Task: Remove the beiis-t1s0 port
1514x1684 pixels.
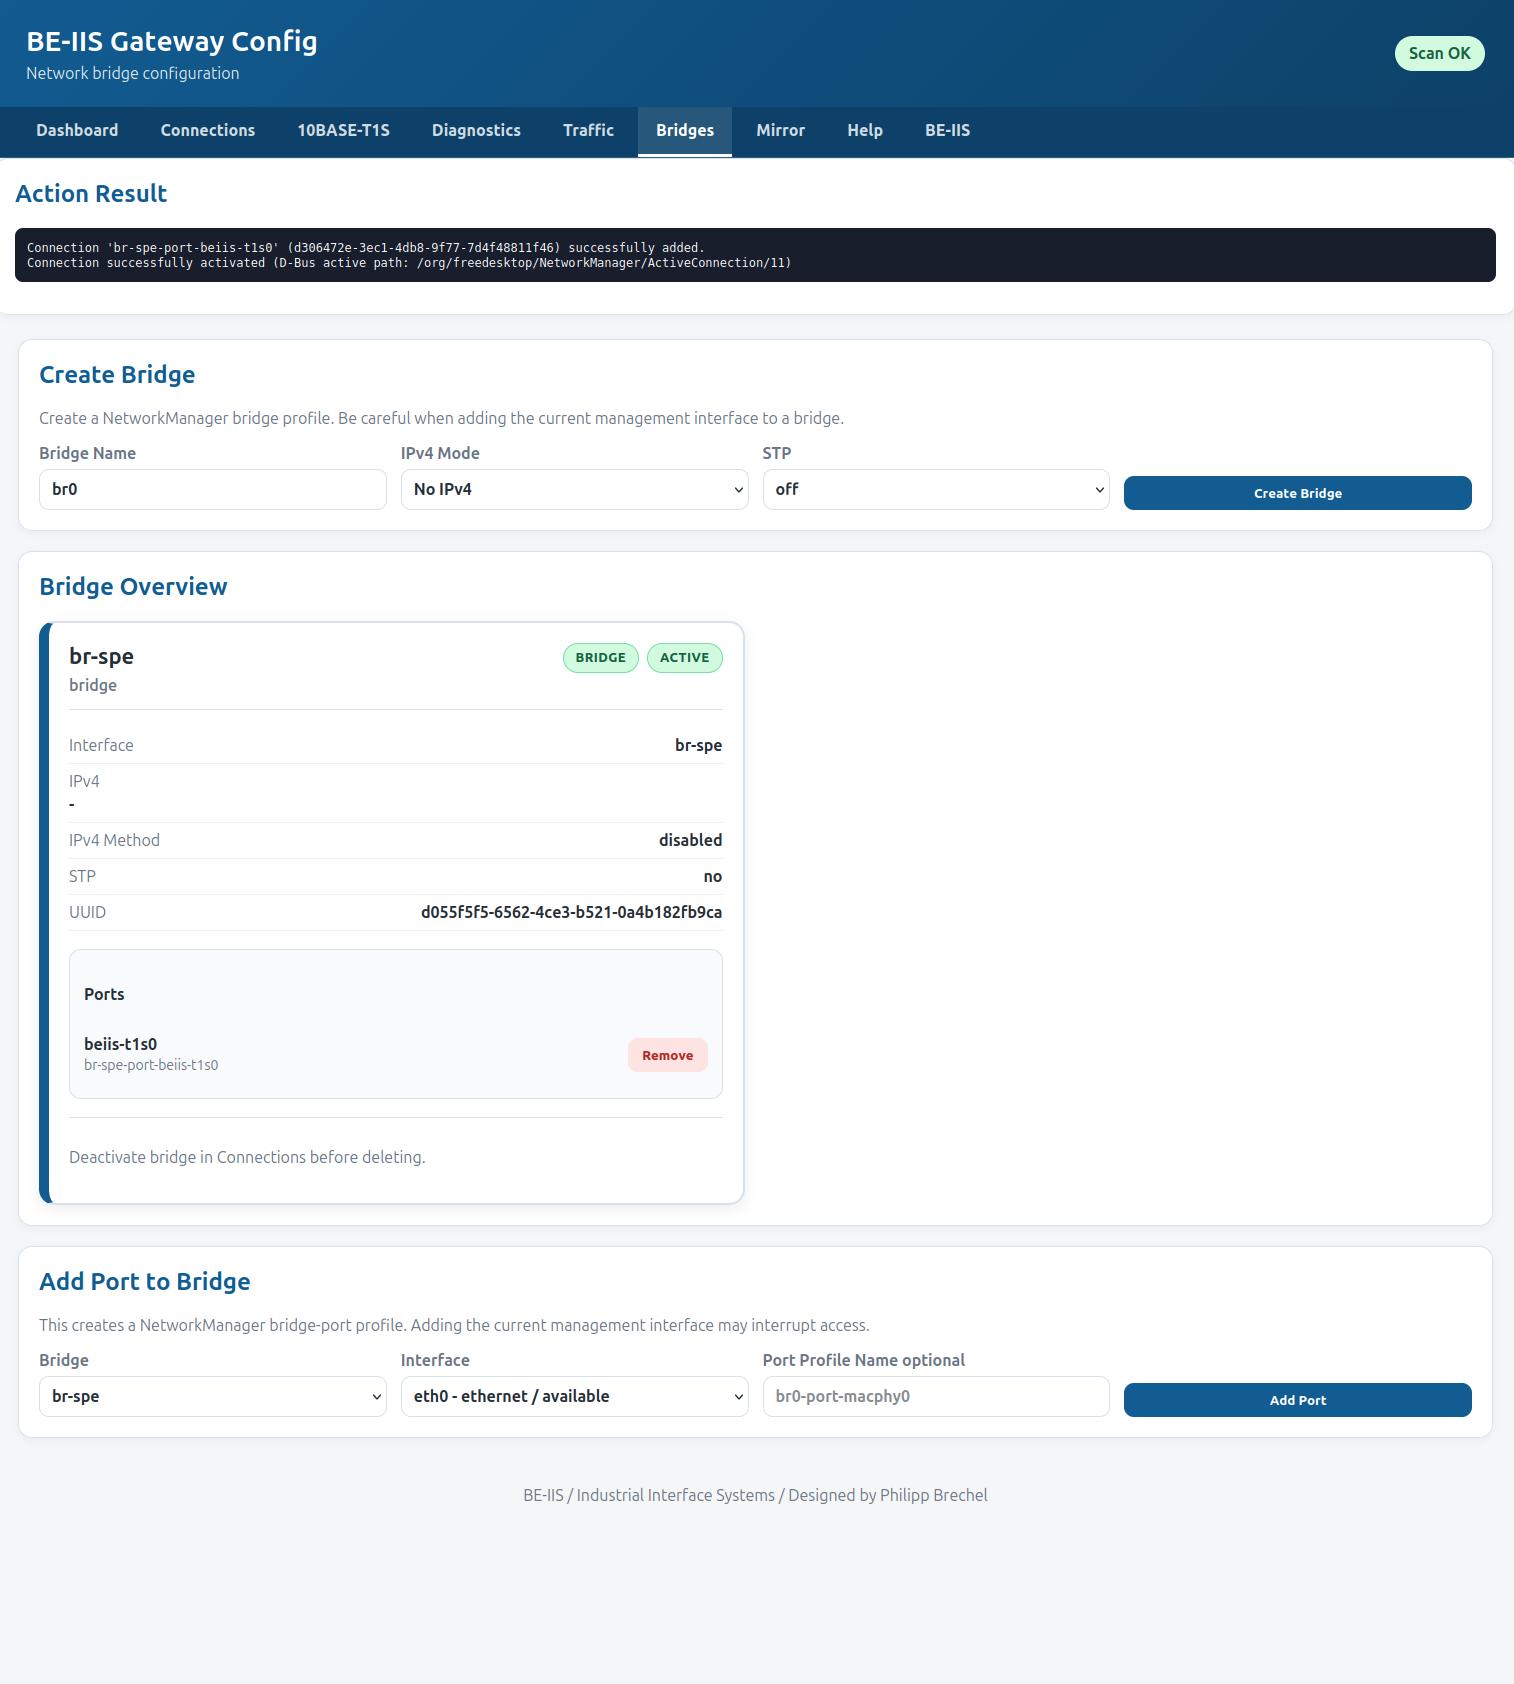Action: pyautogui.click(x=668, y=1055)
